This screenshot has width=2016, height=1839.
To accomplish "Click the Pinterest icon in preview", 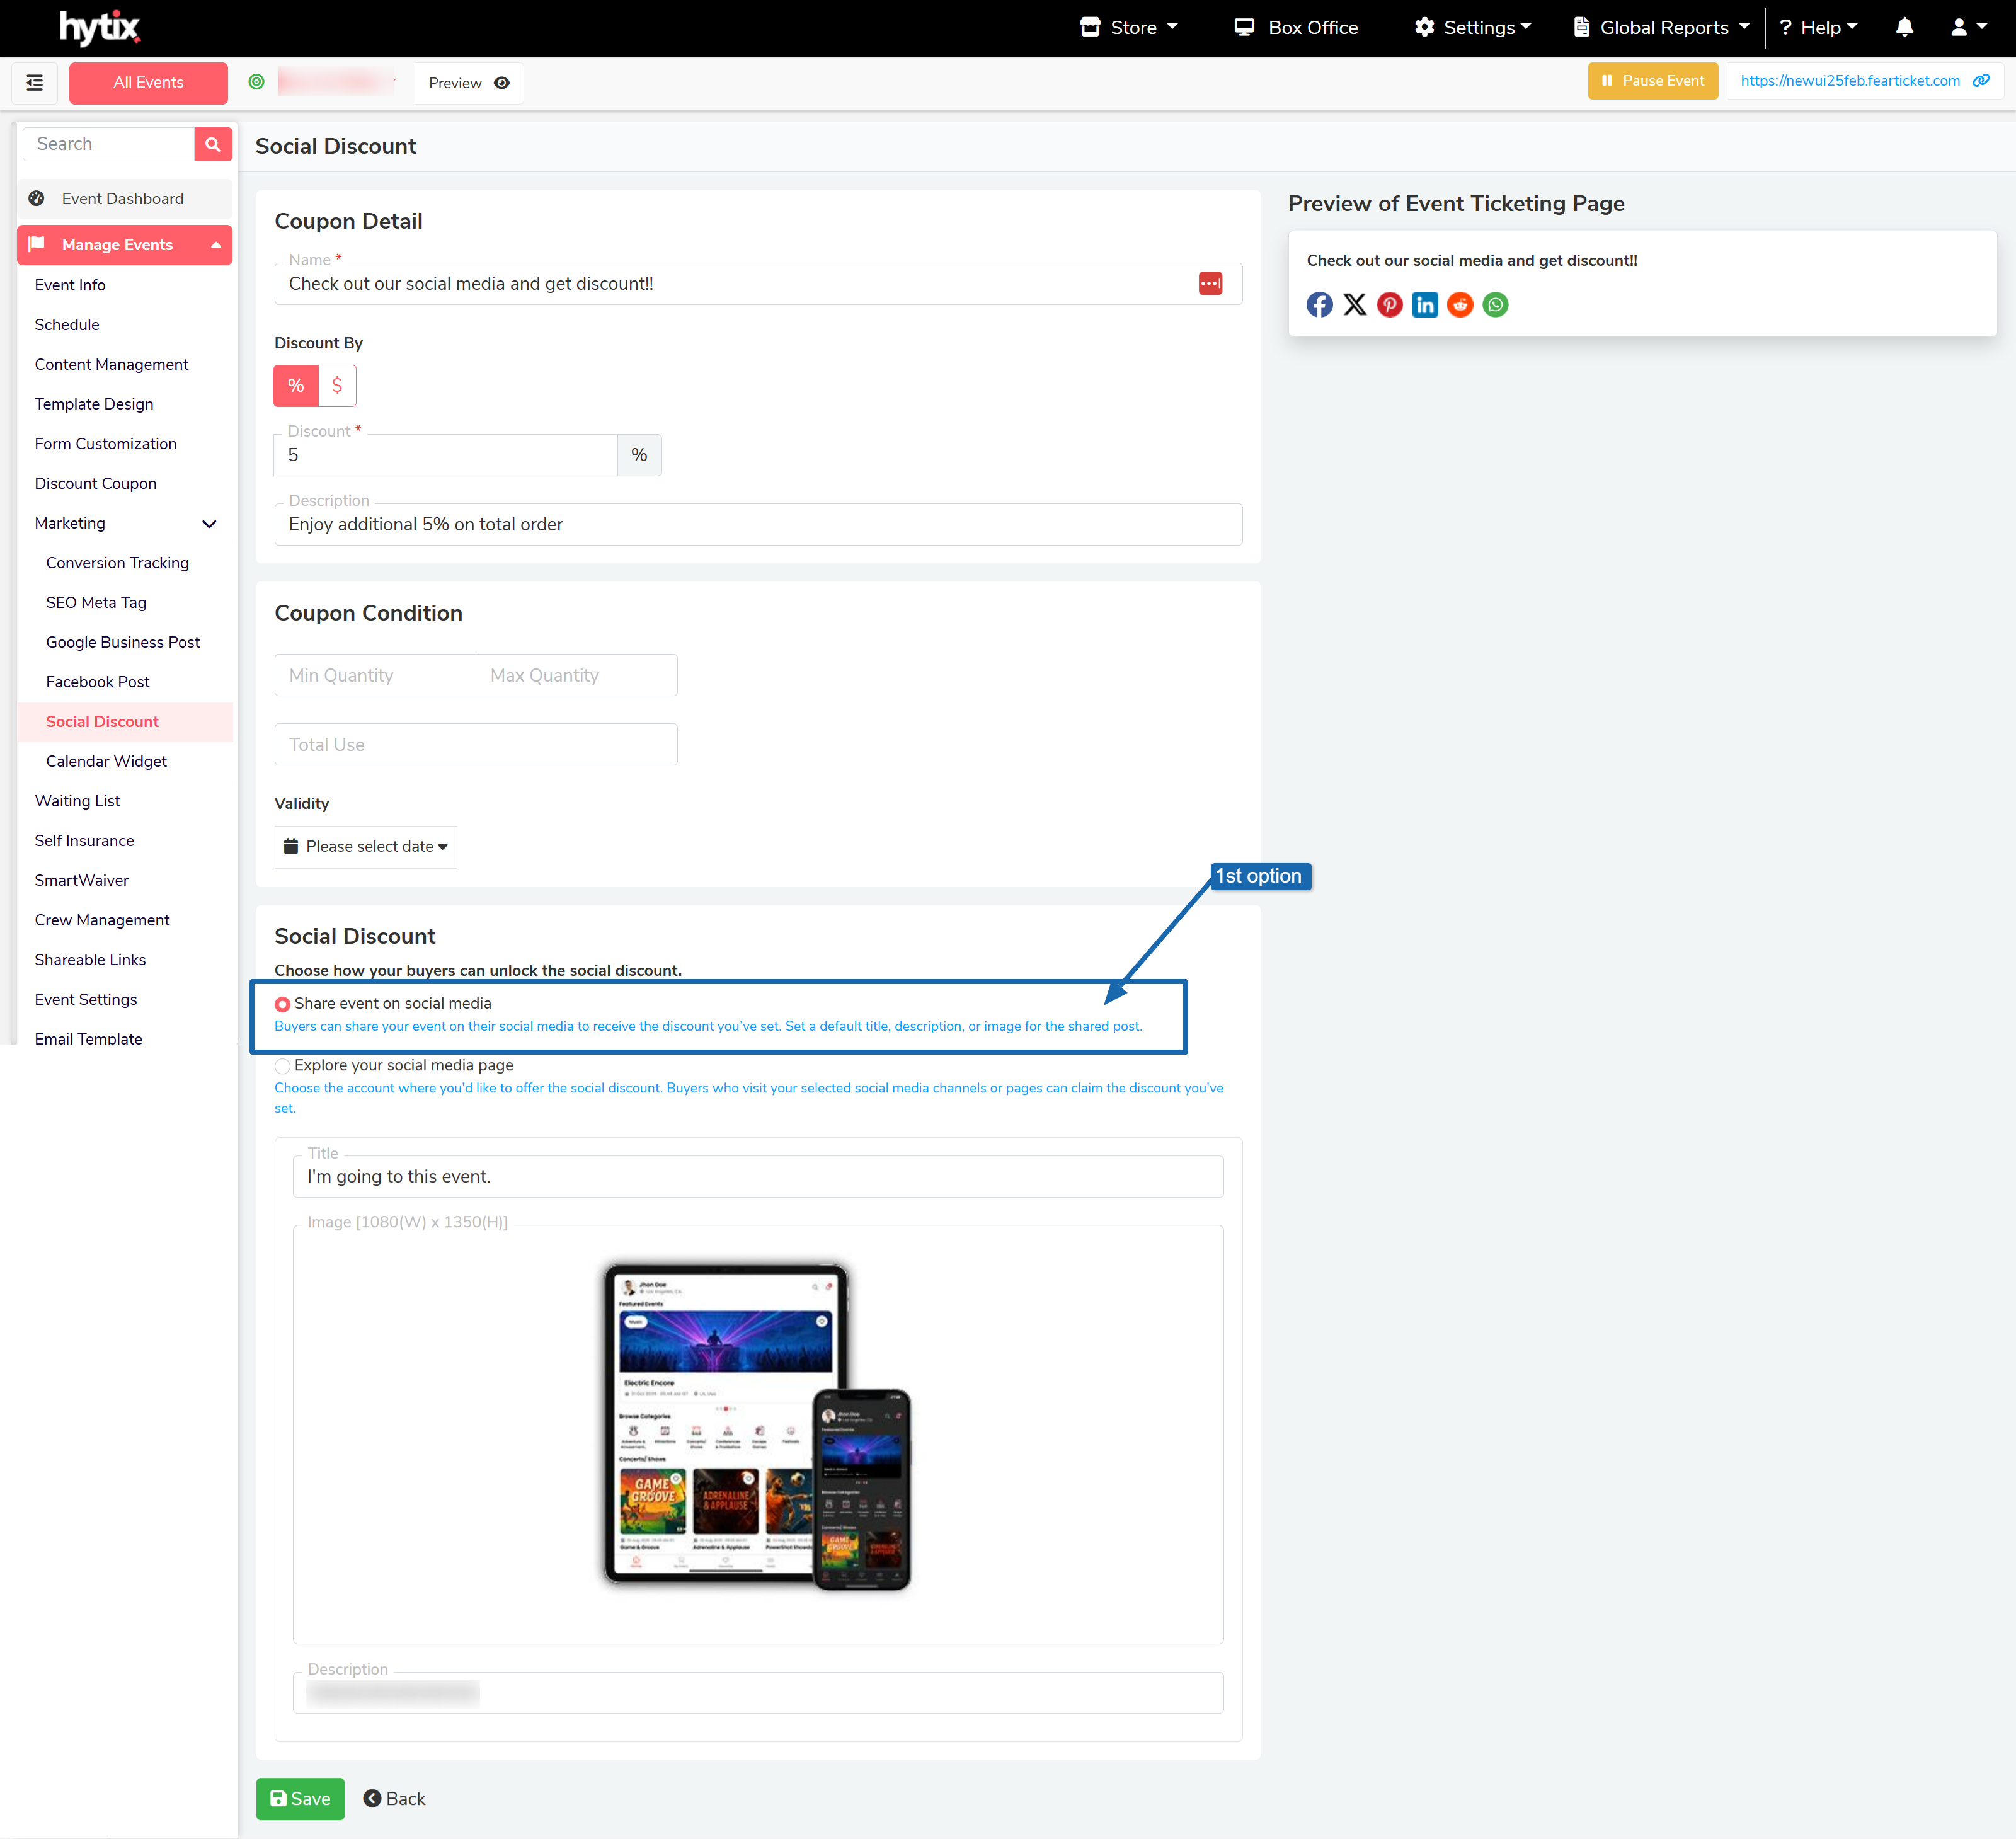I will [x=1389, y=305].
